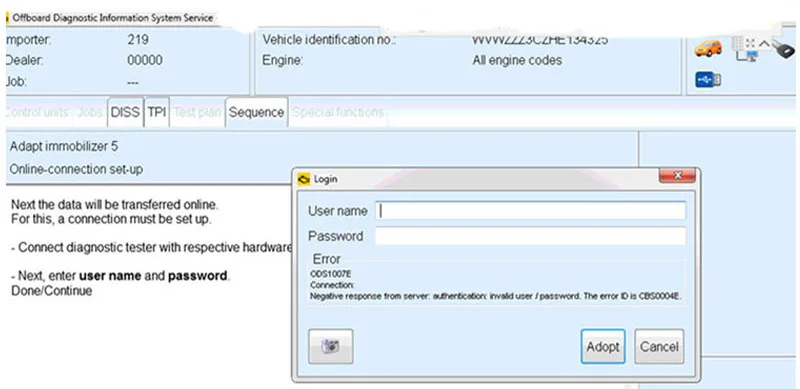The image size is (800, 389).
Task: Close the Login dialog with red X
Action: (x=678, y=176)
